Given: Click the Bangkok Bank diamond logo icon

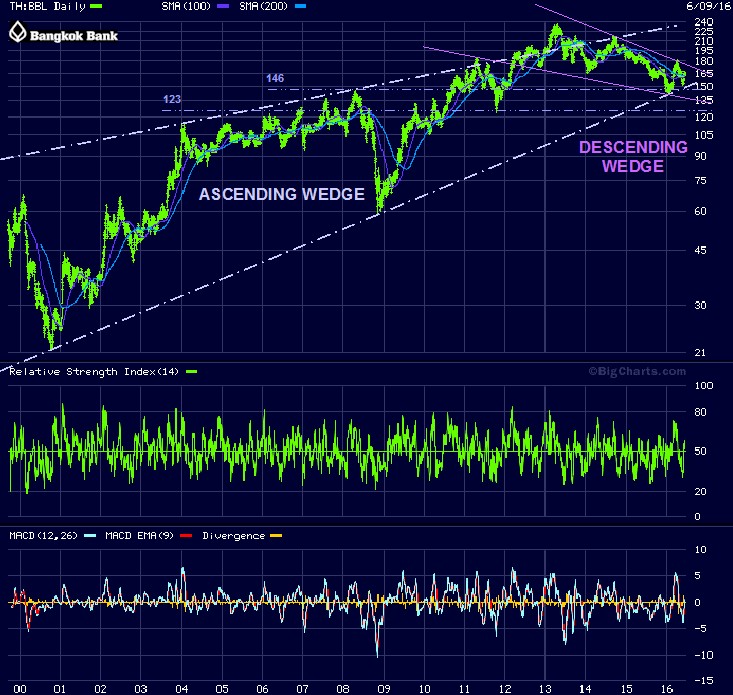Looking at the screenshot, I should (18, 32).
